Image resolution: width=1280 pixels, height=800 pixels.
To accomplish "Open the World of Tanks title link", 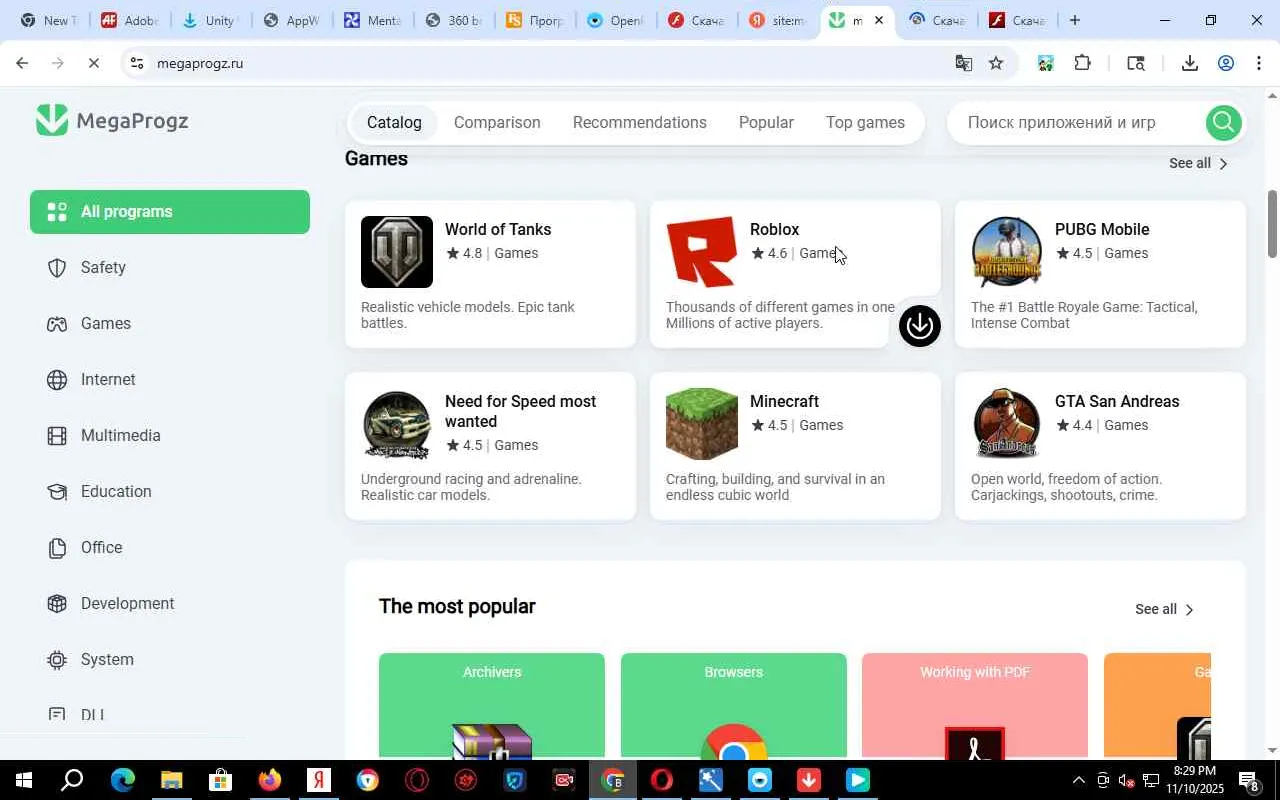I will click(498, 229).
